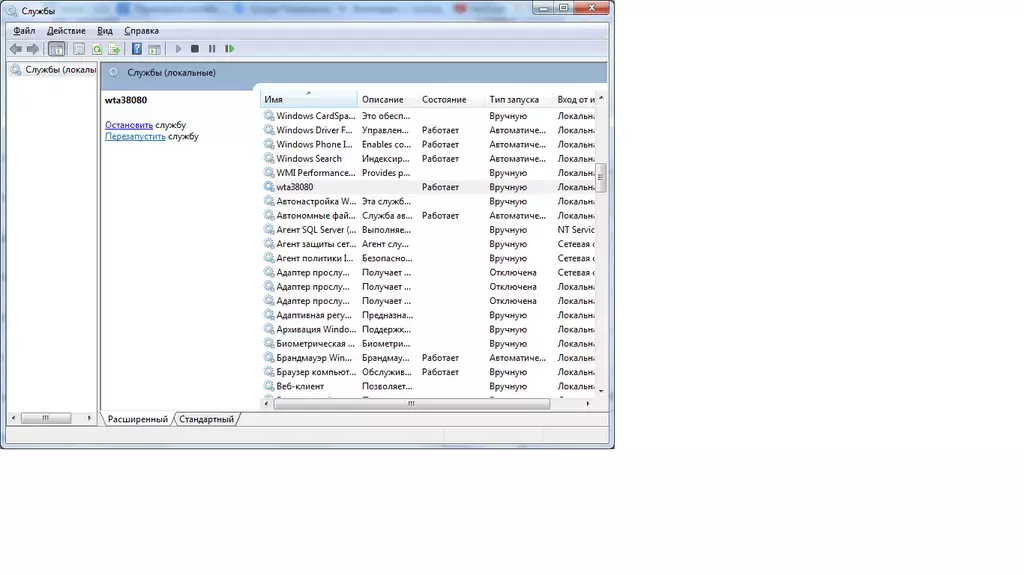Select the Агент SQL Server service row
The height and width of the screenshot is (575, 1024).
pos(428,230)
